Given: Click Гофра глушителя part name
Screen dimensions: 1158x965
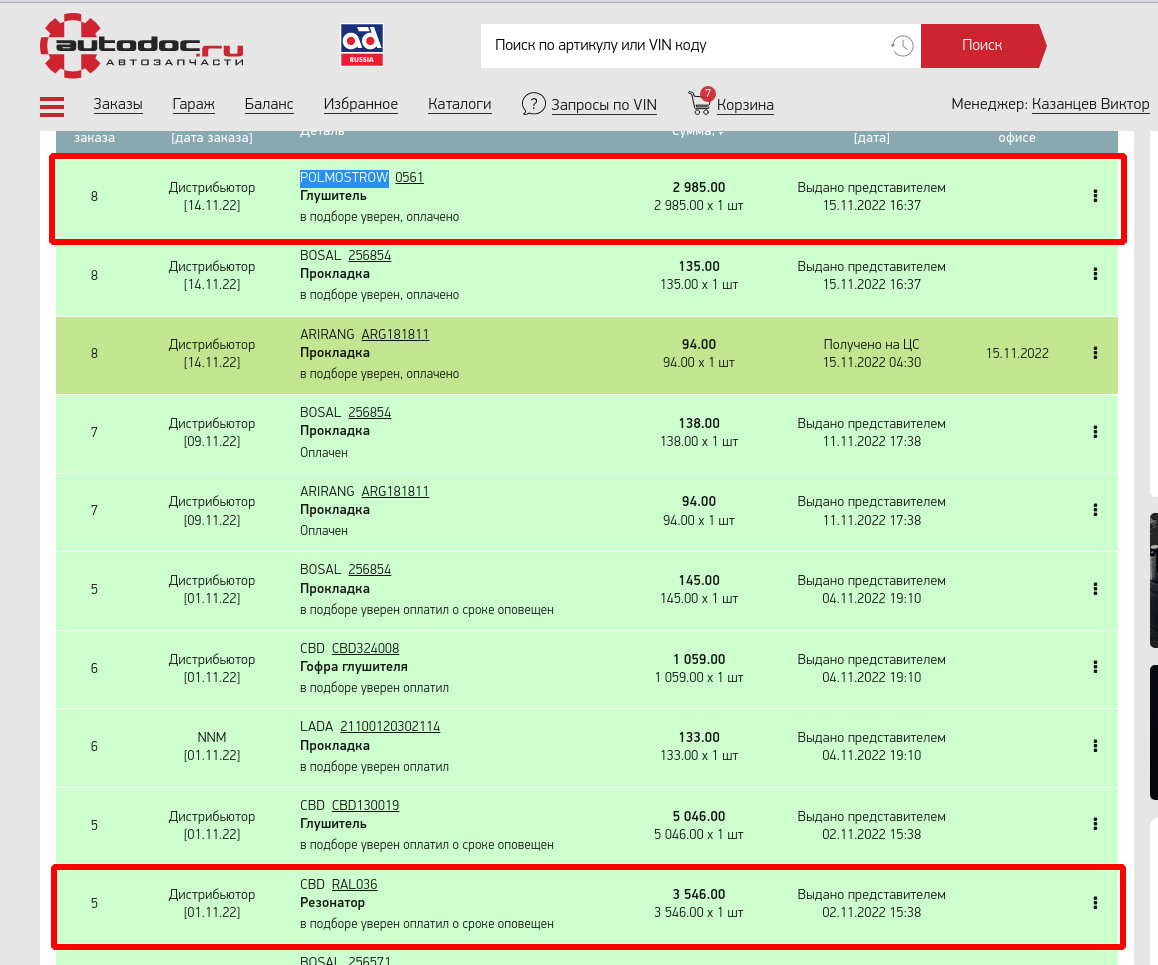Looking at the screenshot, I should coord(354,667).
